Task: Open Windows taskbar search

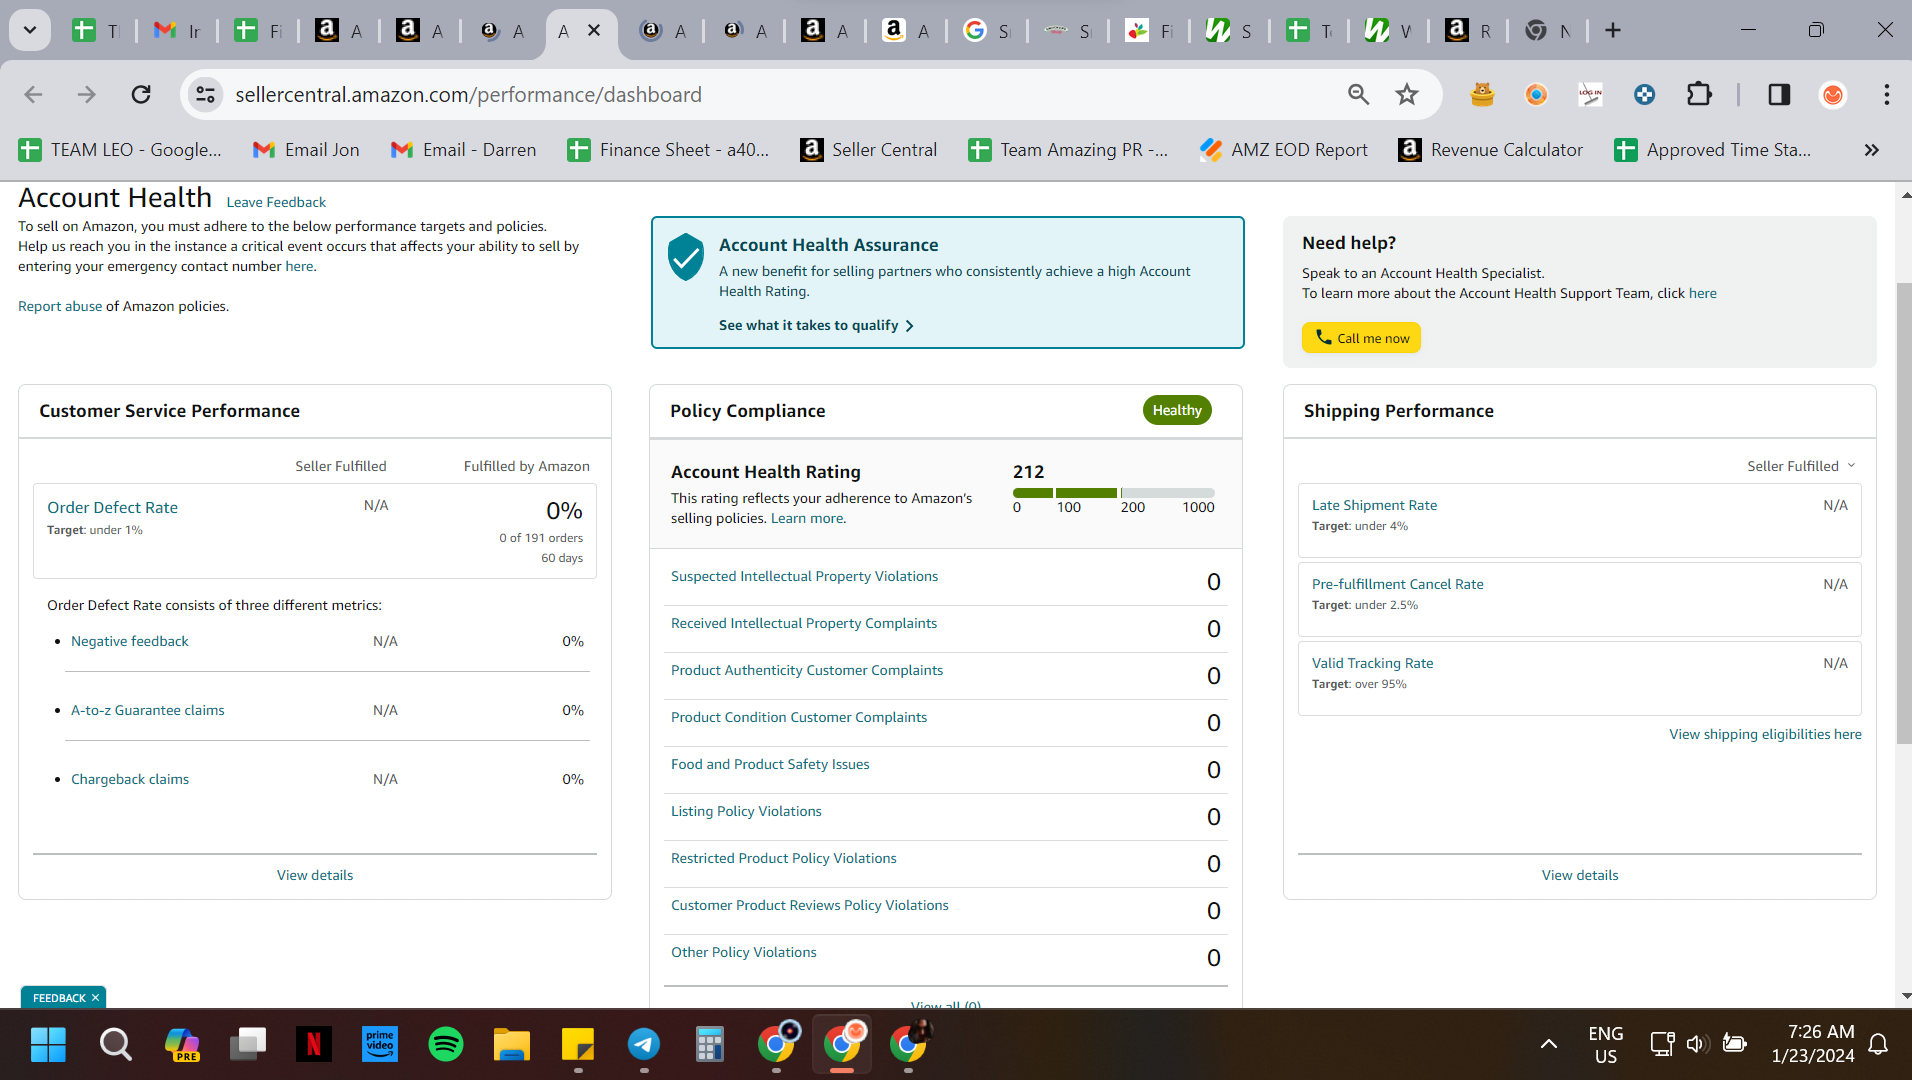Action: coord(115,1045)
